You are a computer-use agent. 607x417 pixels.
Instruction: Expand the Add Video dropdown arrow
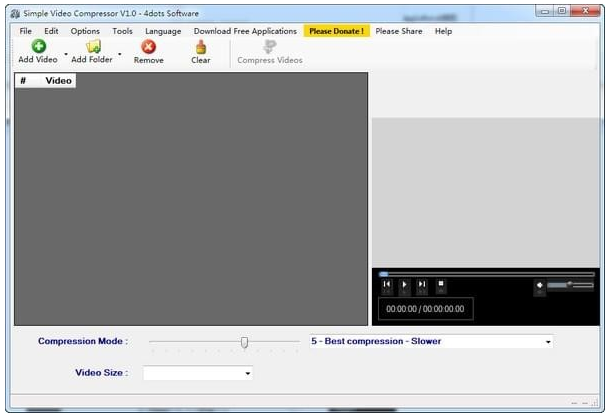click(x=66, y=54)
